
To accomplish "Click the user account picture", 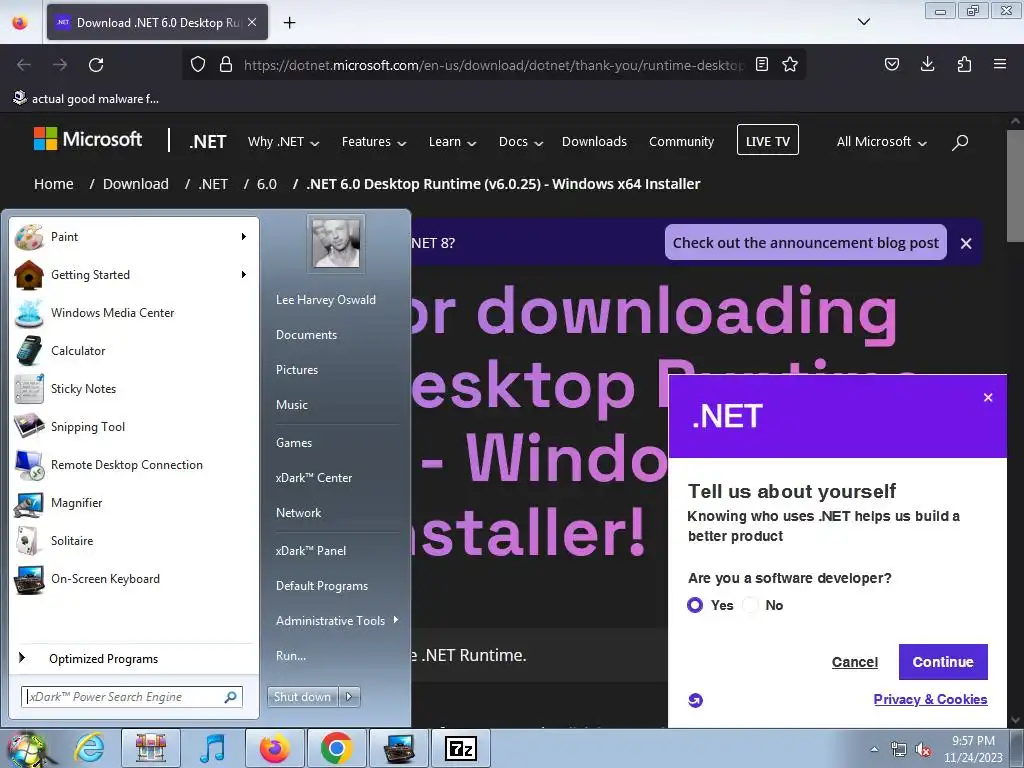I will point(336,243).
